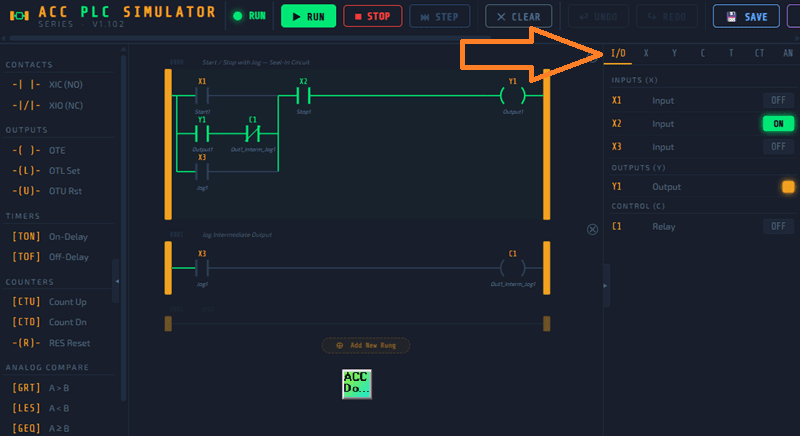Click the ACC Do... thumbnail icon
Screen dimensions: 800x436
(357, 384)
